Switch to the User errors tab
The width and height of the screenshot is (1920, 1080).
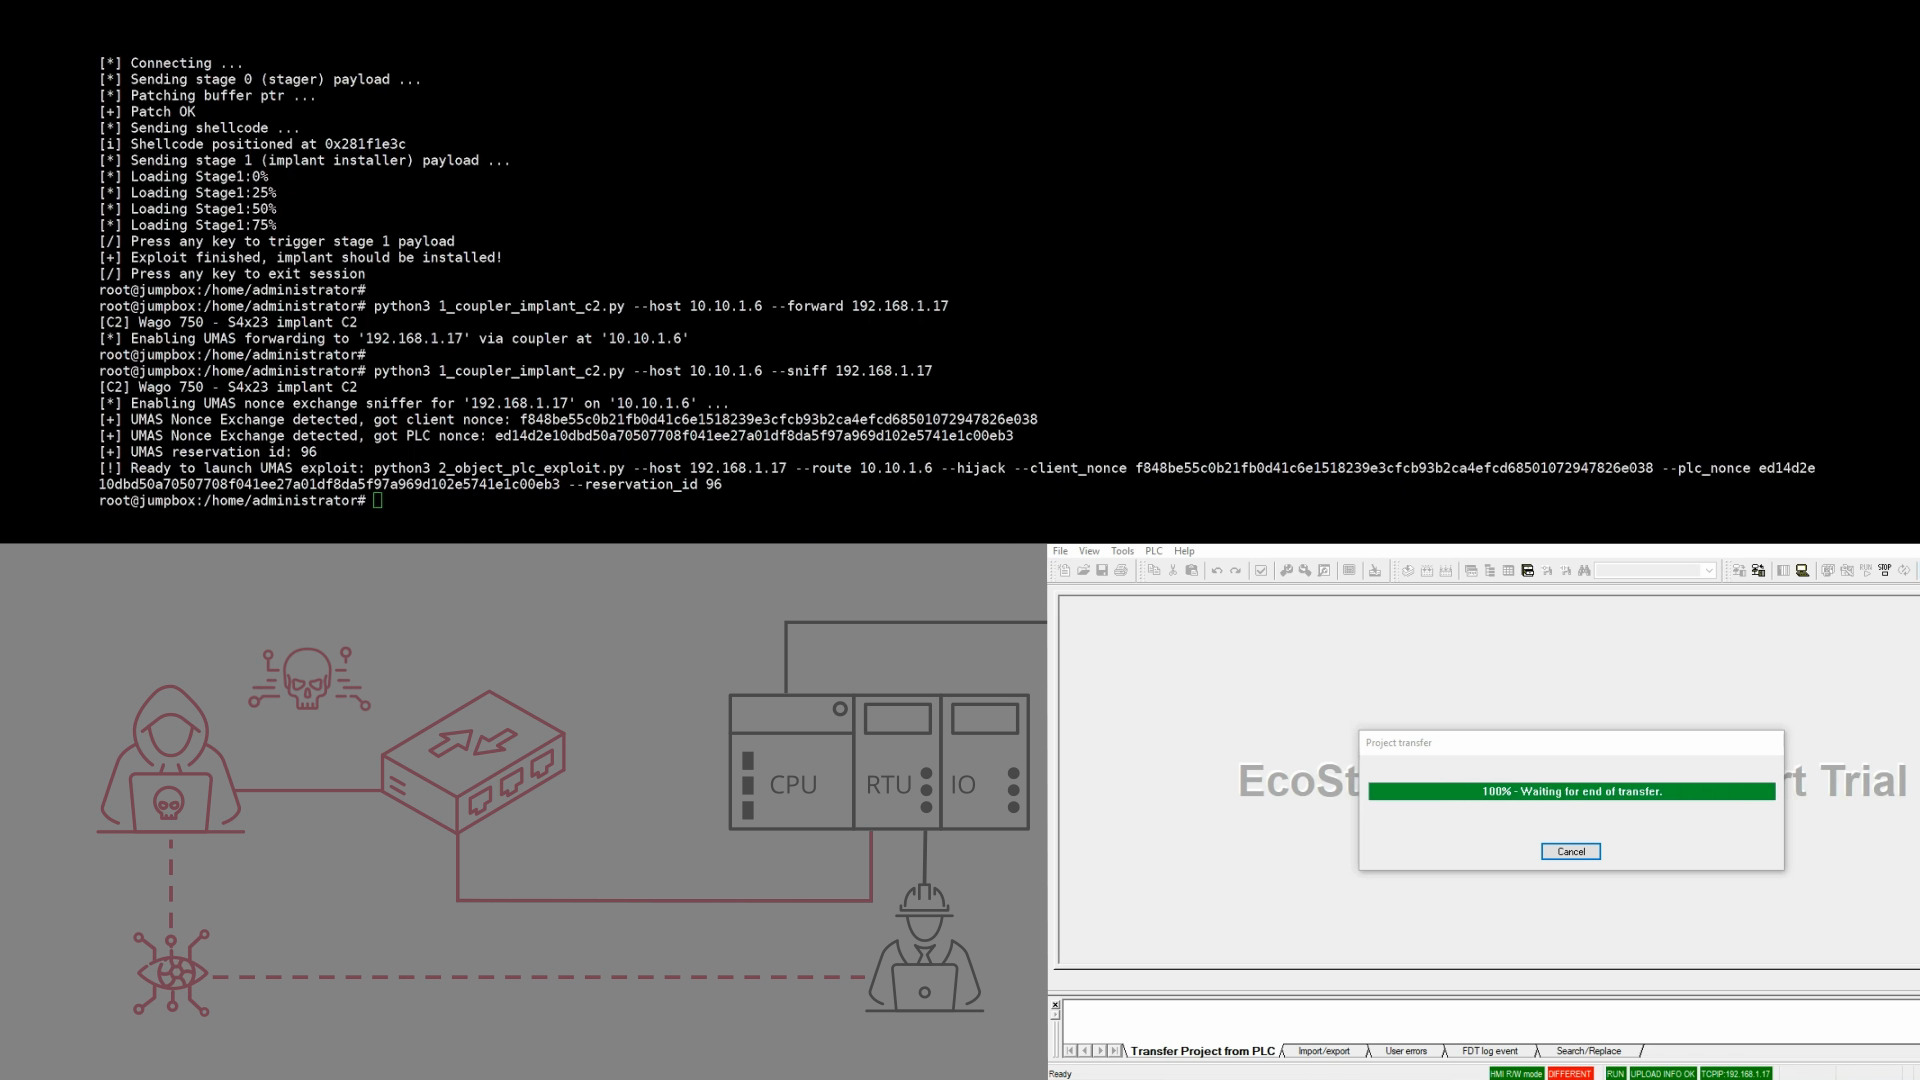[x=1406, y=1051]
